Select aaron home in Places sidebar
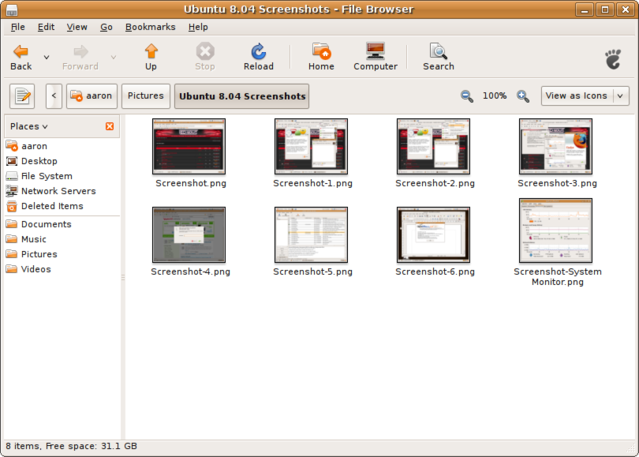Viewport: 639px width, 457px height. (62, 146)
